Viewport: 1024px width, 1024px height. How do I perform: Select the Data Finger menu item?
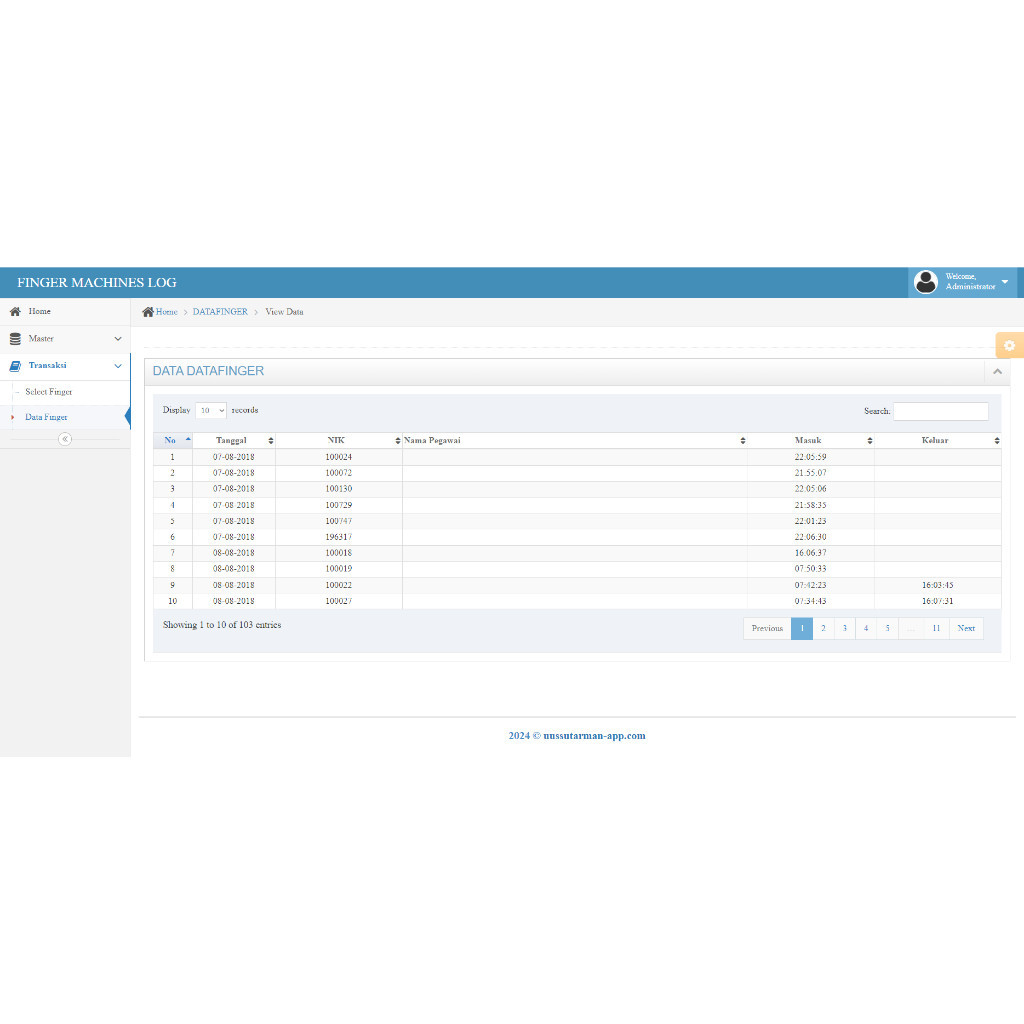(x=47, y=417)
